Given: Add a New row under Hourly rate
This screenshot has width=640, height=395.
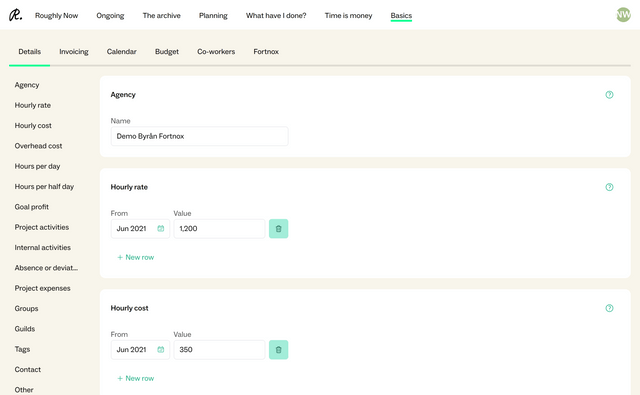Looking at the screenshot, I should coord(136,257).
